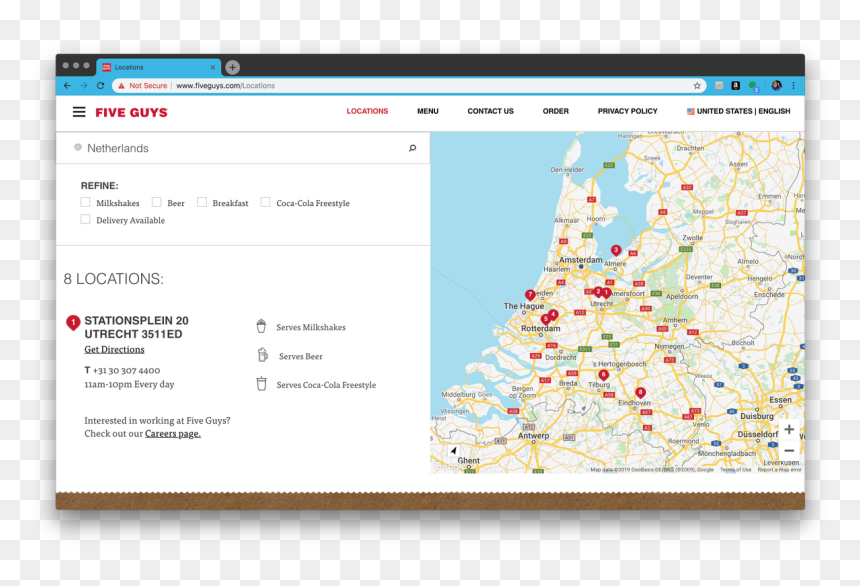860x586 pixels.
Task: Bookmark page with star icon
Action: tap(697, 86)
